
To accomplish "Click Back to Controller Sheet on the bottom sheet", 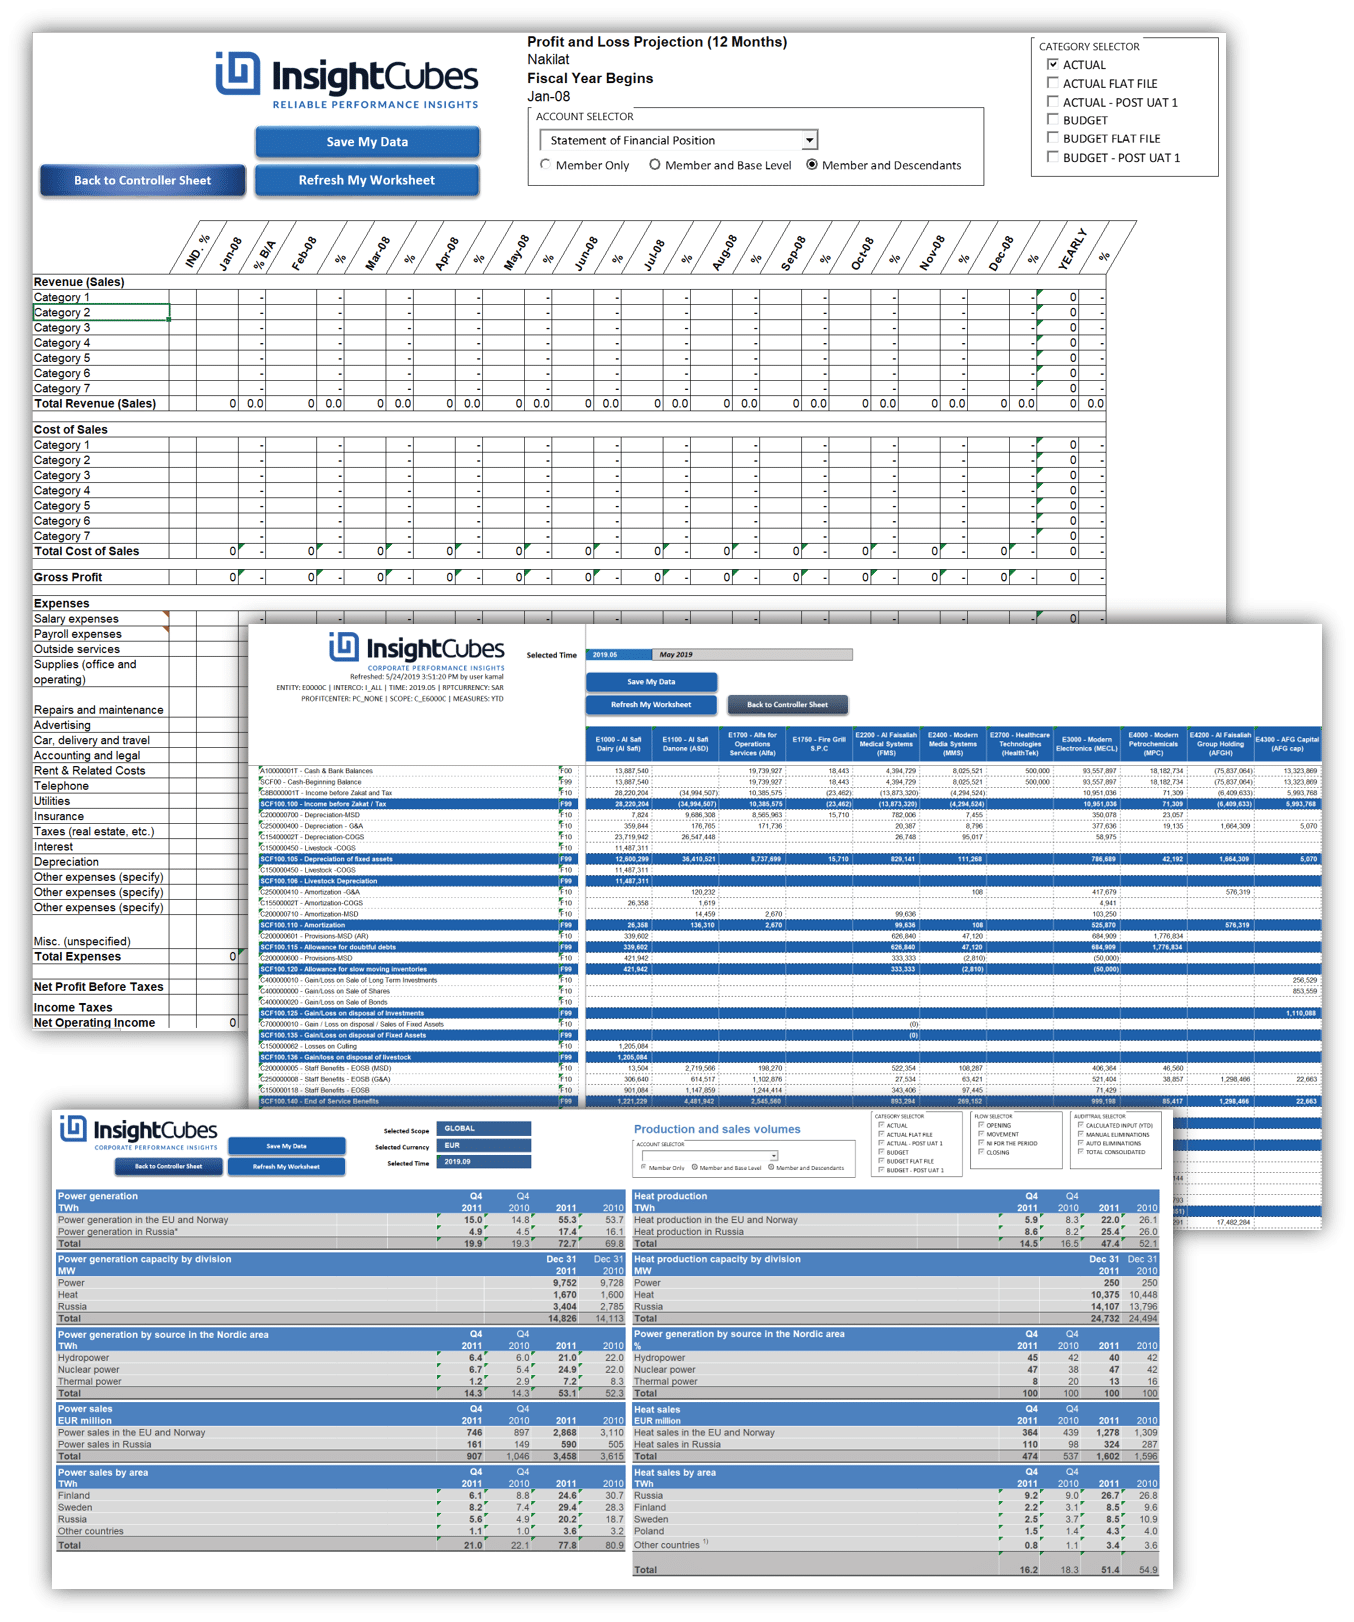I will 168,1166.
